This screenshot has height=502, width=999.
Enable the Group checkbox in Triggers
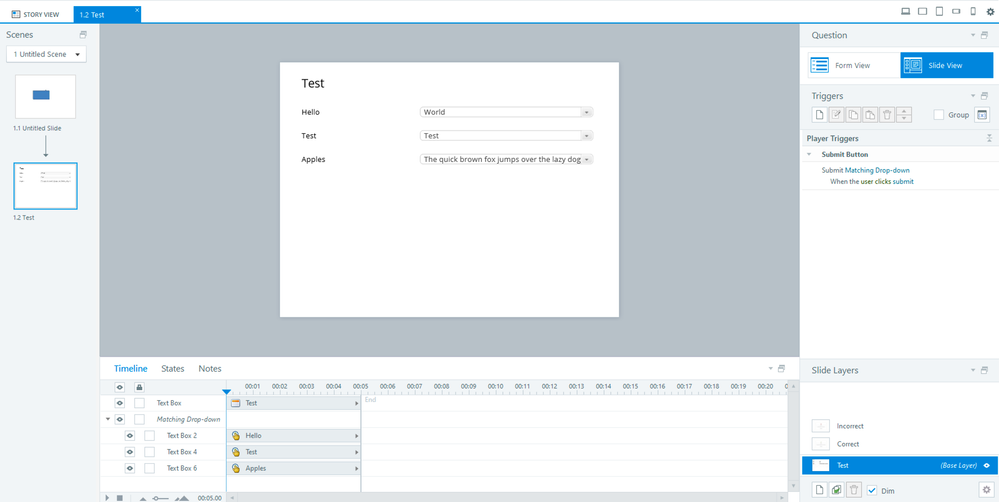click(938, 115)
